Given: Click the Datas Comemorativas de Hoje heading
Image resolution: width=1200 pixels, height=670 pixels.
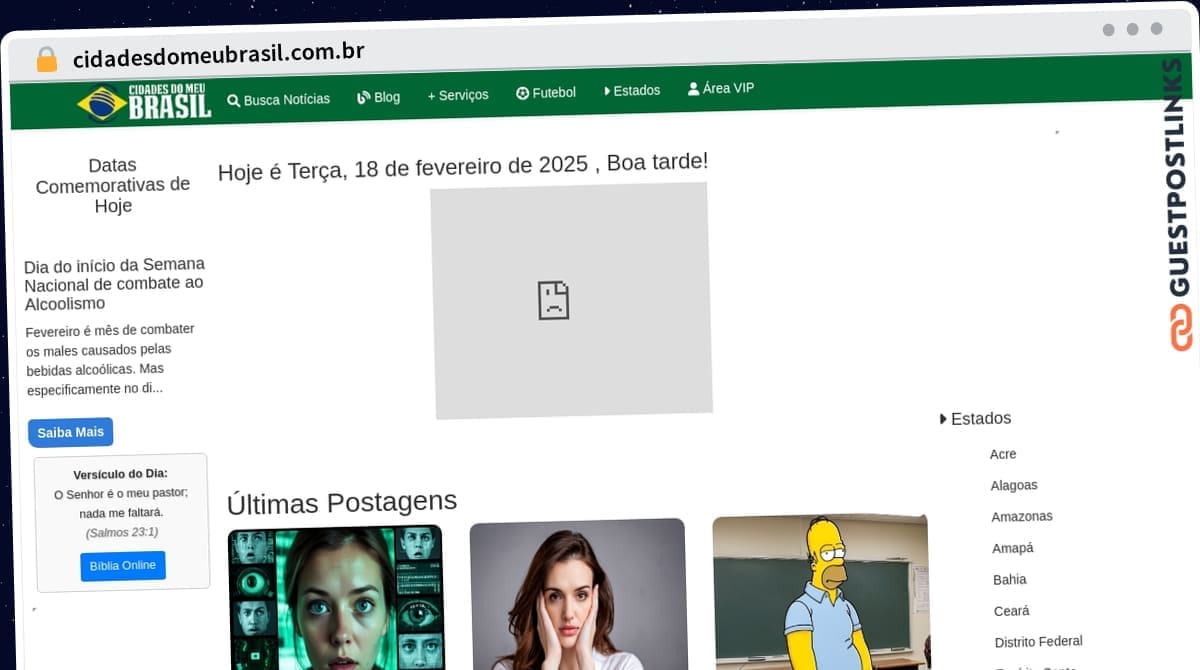Looking at the screenshot, I should (113, 186).
